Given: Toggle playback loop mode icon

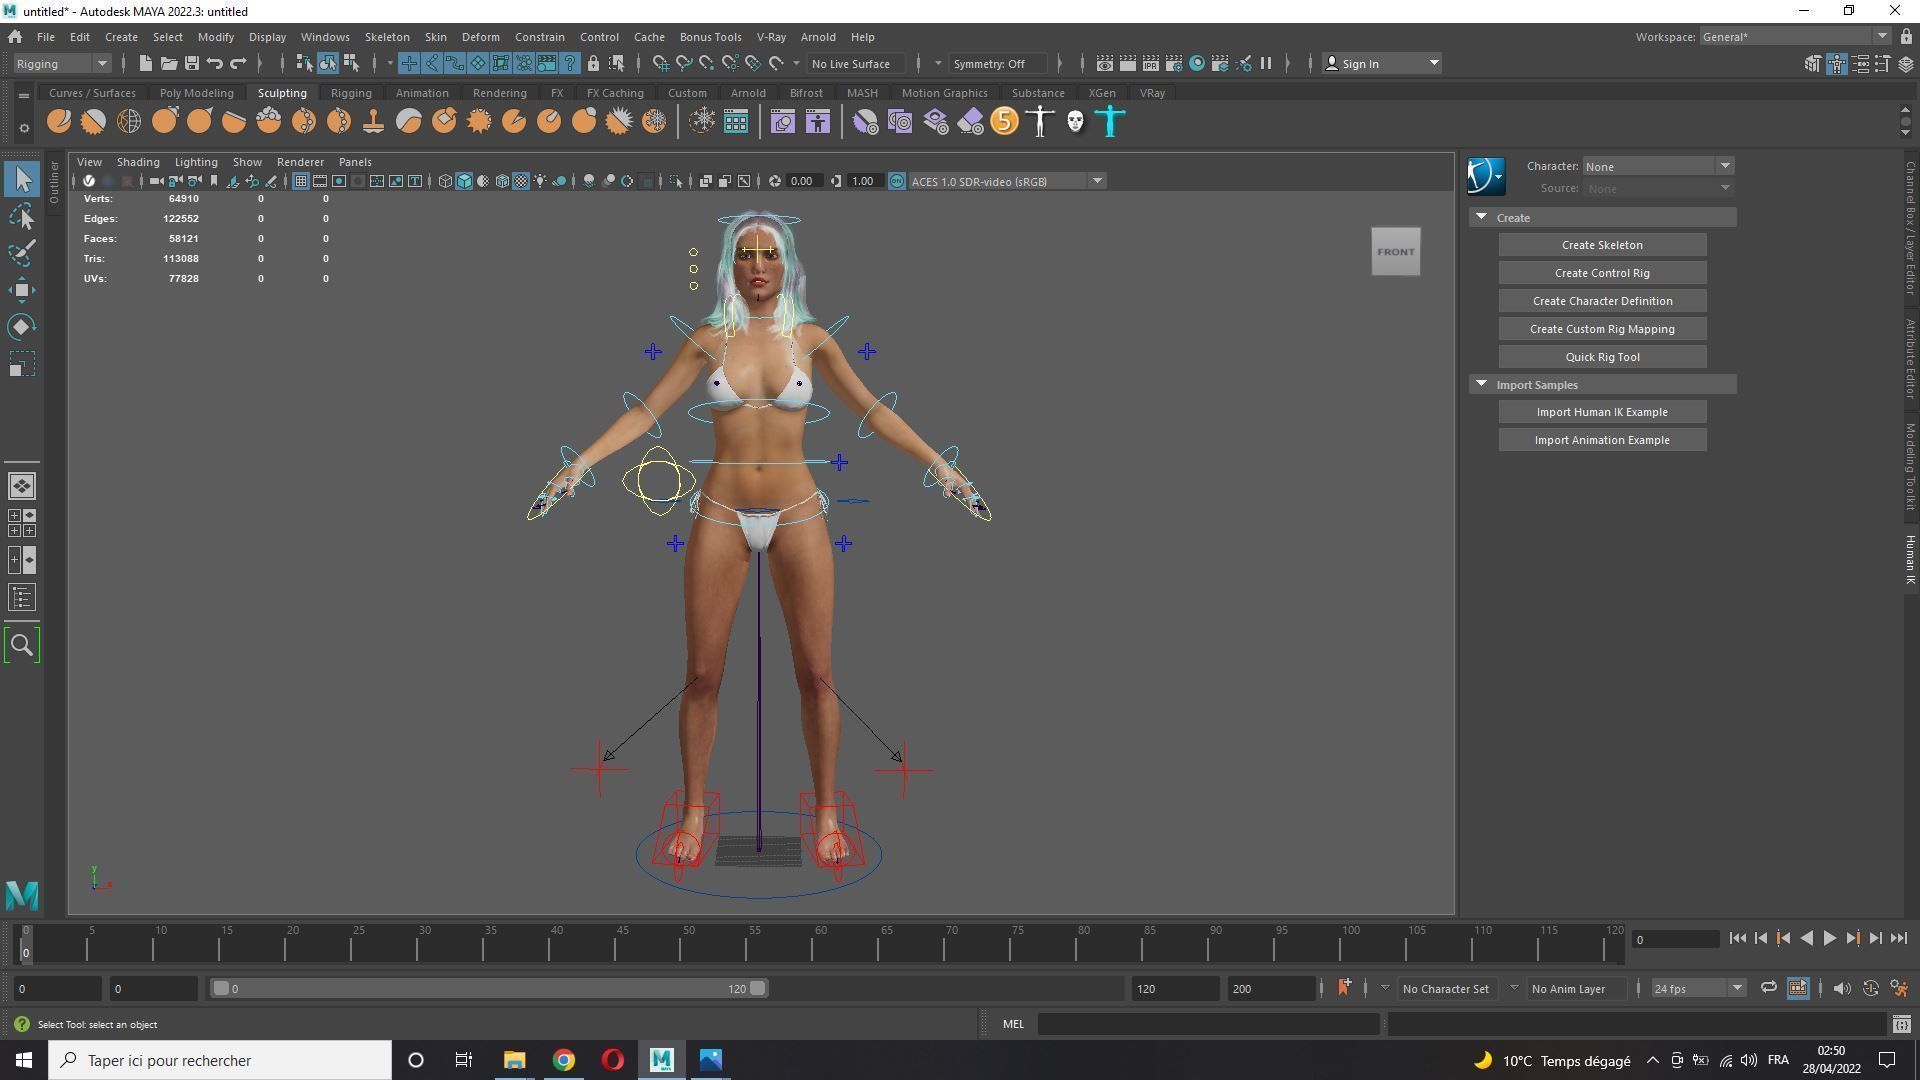Looking at the screenshot, I should tap(1768, 988).
